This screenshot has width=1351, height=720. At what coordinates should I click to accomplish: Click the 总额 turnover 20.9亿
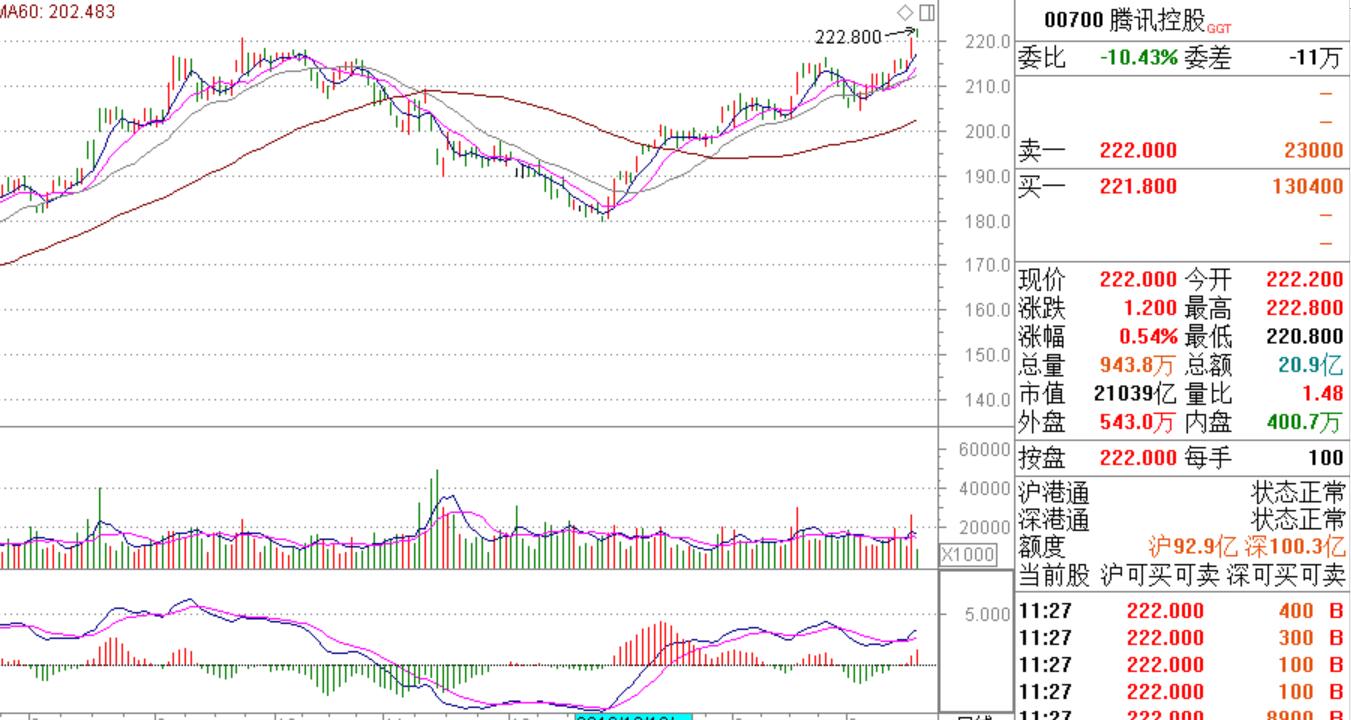click(x=1311, y=365)
